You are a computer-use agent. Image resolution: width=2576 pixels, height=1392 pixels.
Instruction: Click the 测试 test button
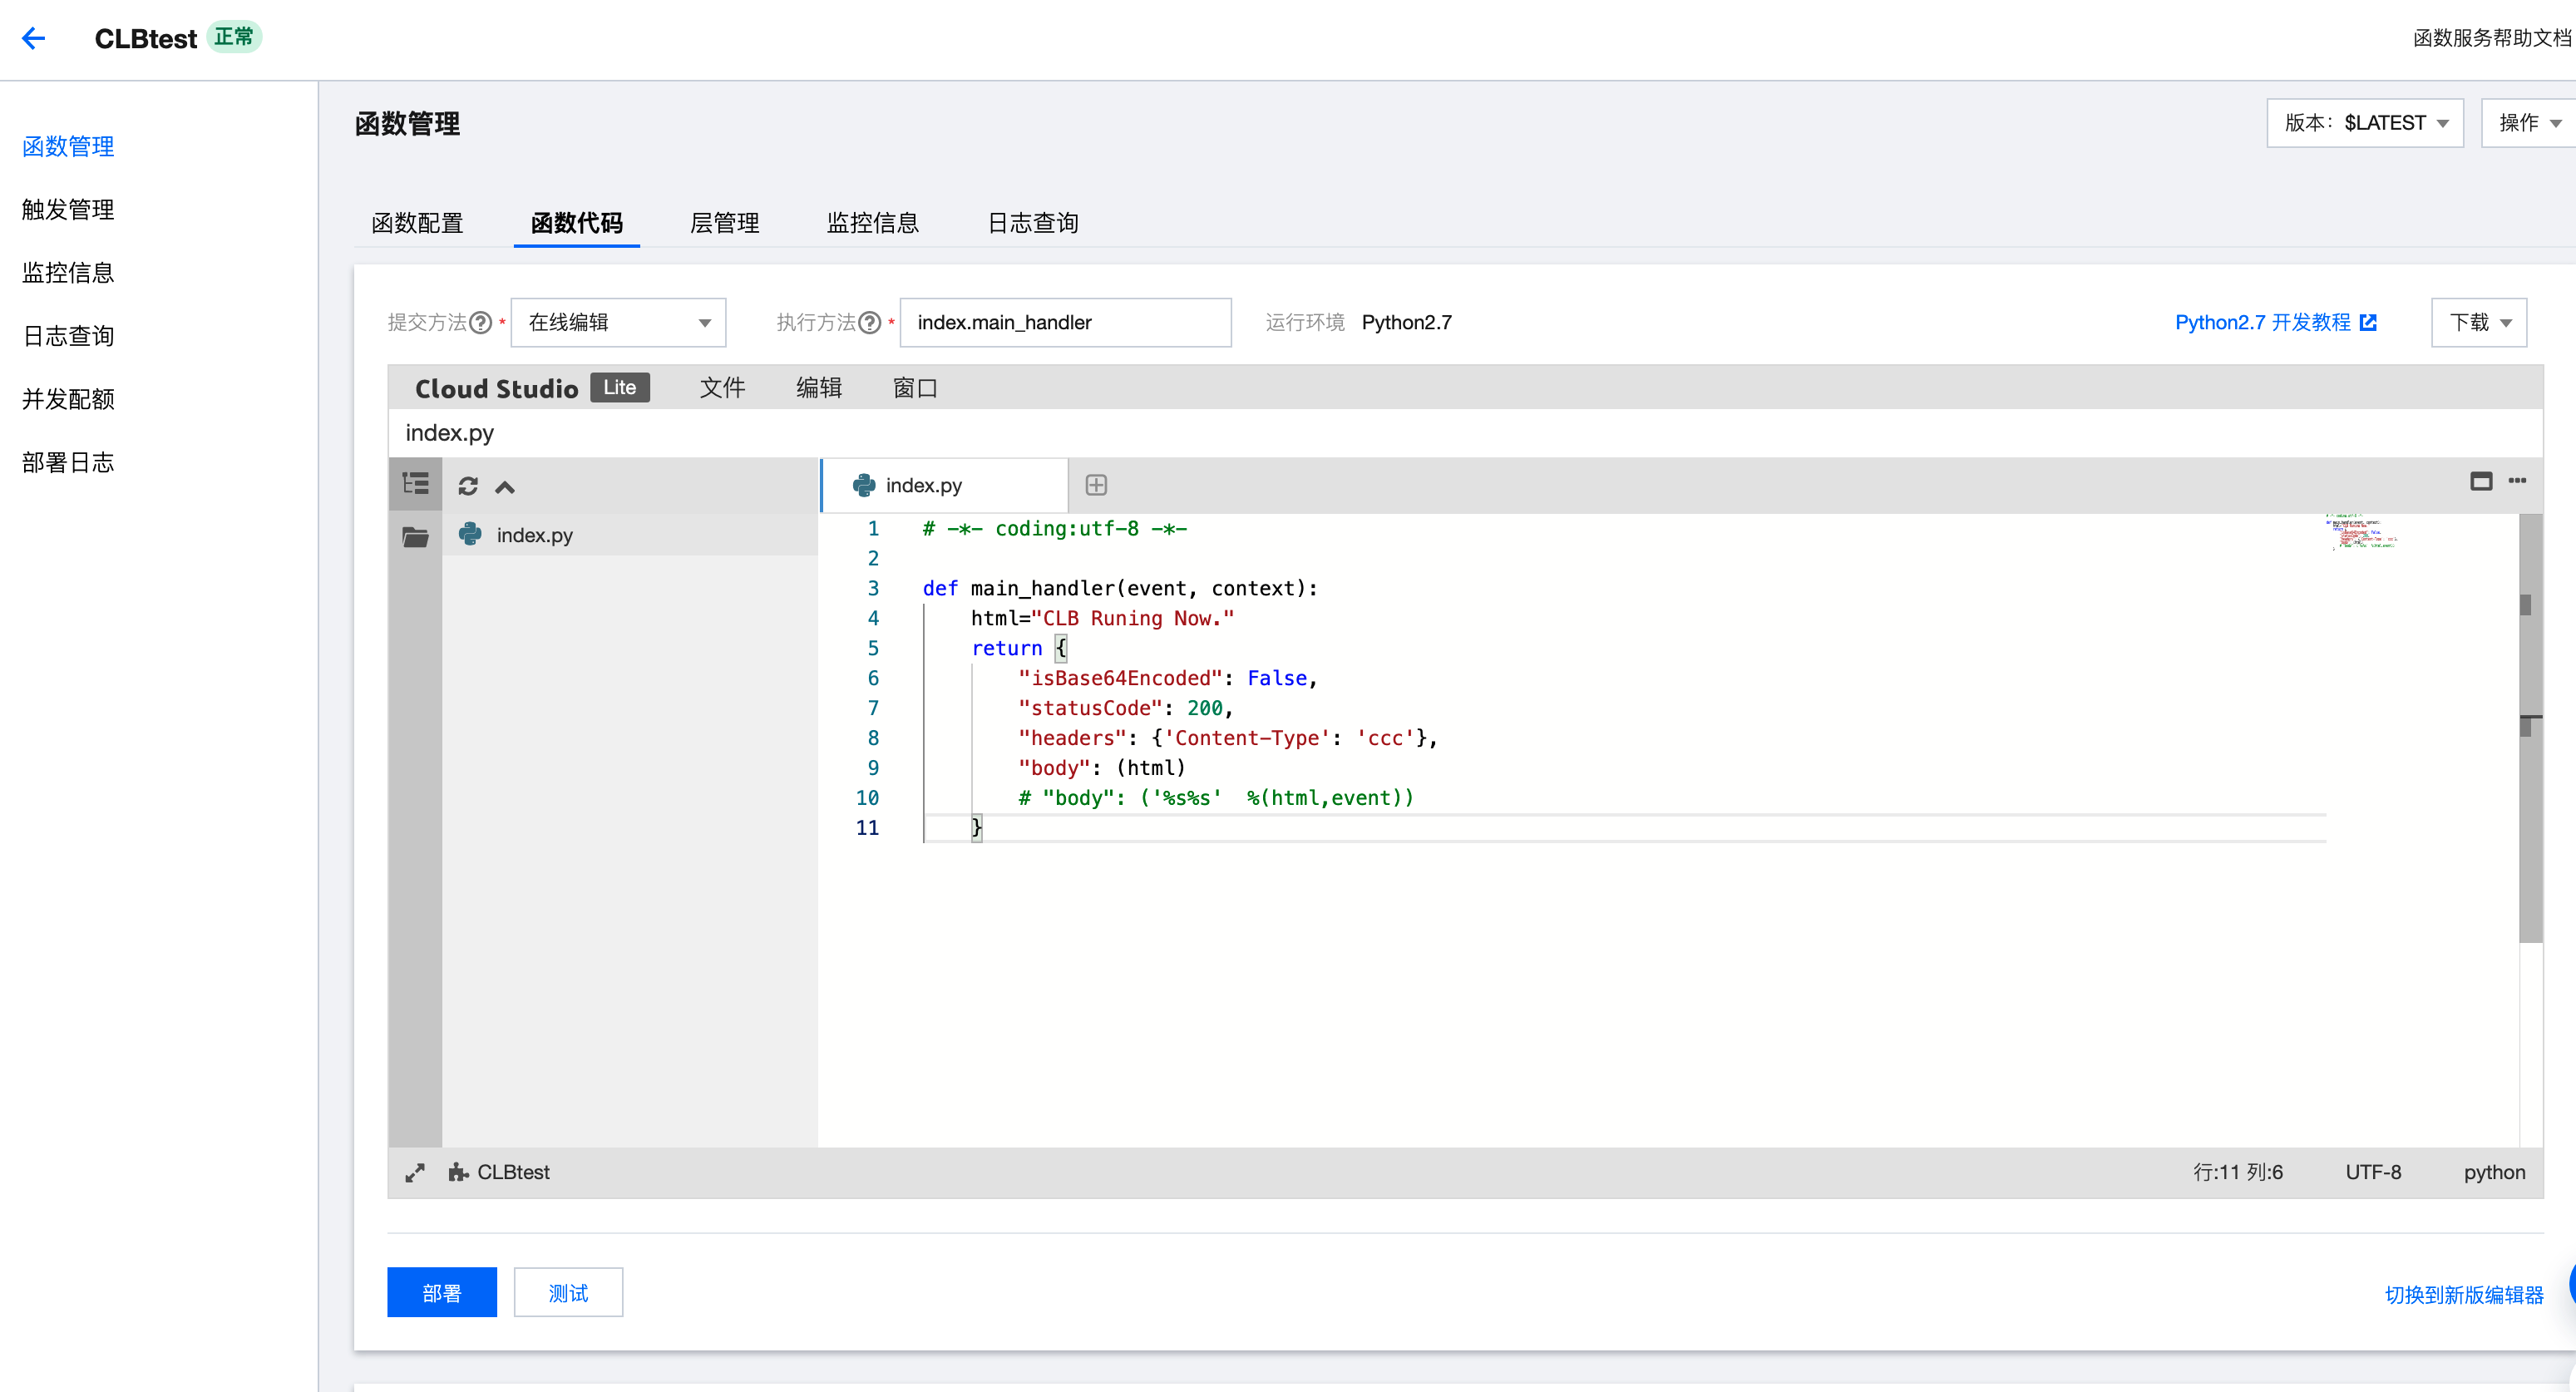click(x=568, y=1292)
